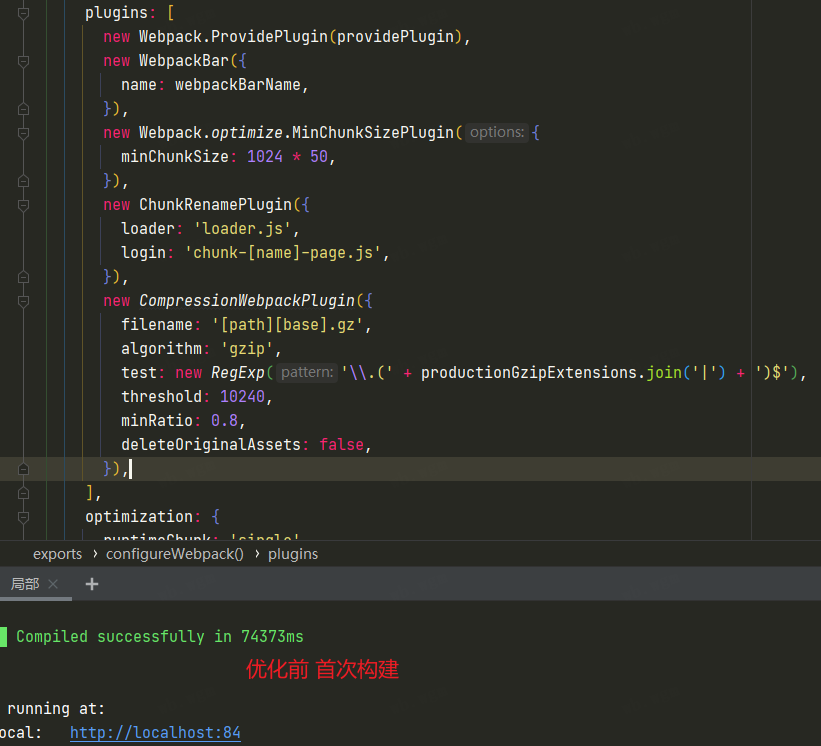Collapse the WebpackBar block fold marker
The image size is (821, 746).
click(x=23, y=61)
